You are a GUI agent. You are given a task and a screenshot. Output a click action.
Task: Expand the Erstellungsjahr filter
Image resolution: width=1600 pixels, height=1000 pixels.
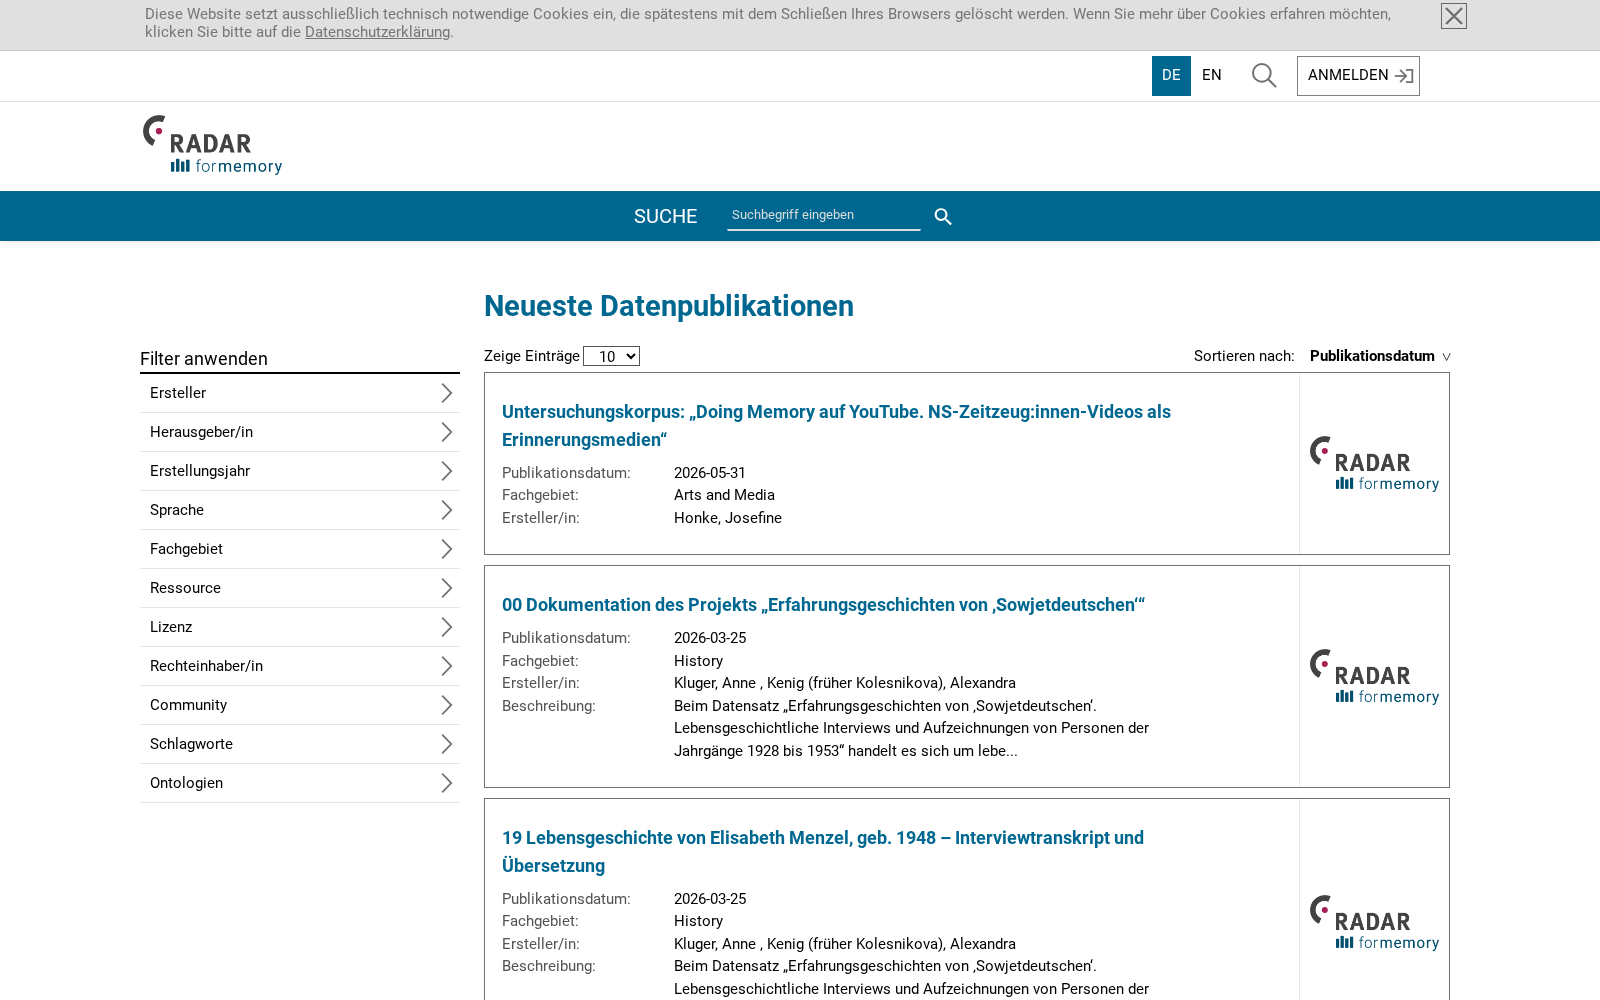[x=300, y=471]
